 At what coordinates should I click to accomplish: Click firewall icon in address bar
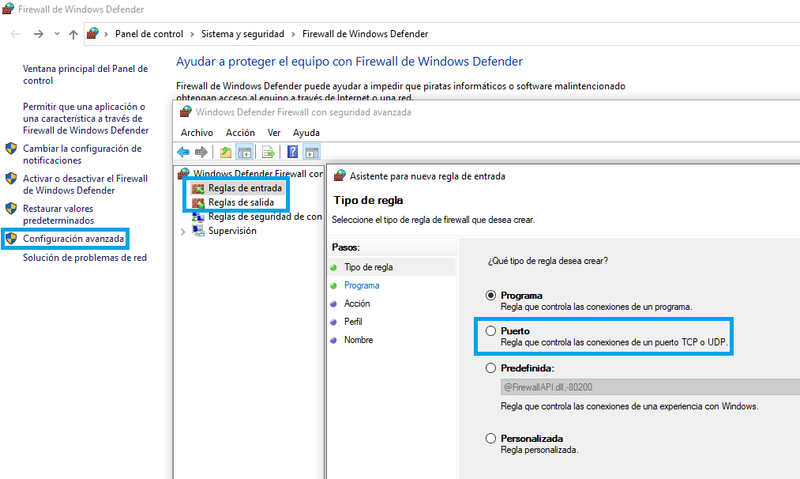[92, 34]
